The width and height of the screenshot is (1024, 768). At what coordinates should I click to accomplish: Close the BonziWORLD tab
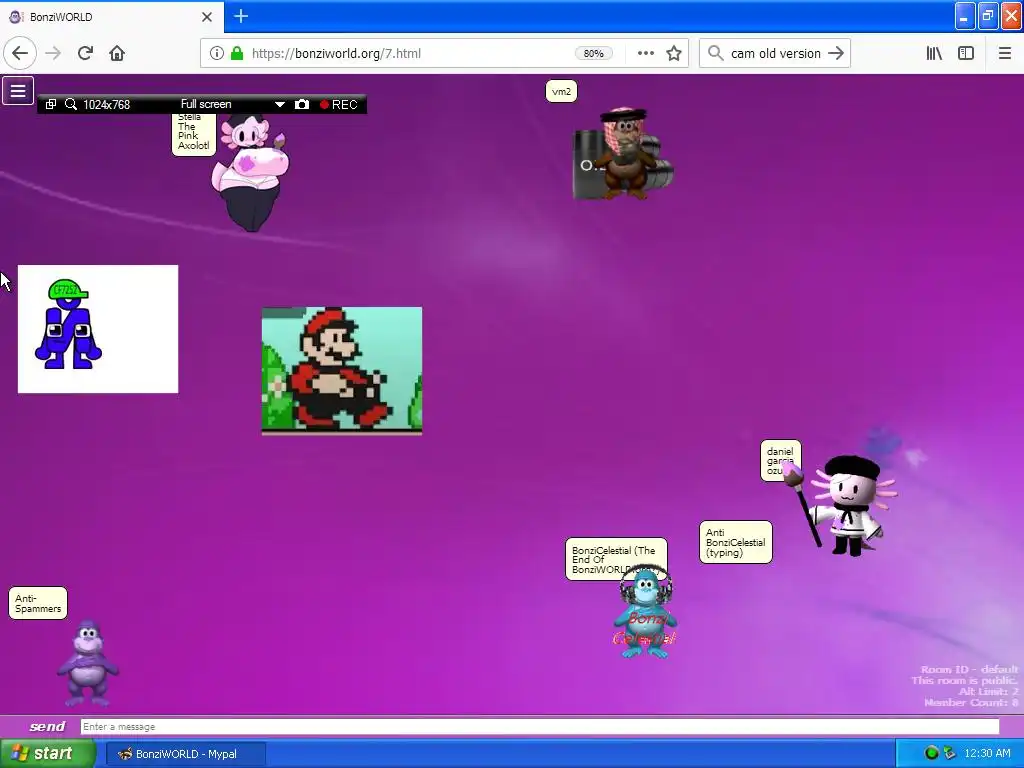207,17
